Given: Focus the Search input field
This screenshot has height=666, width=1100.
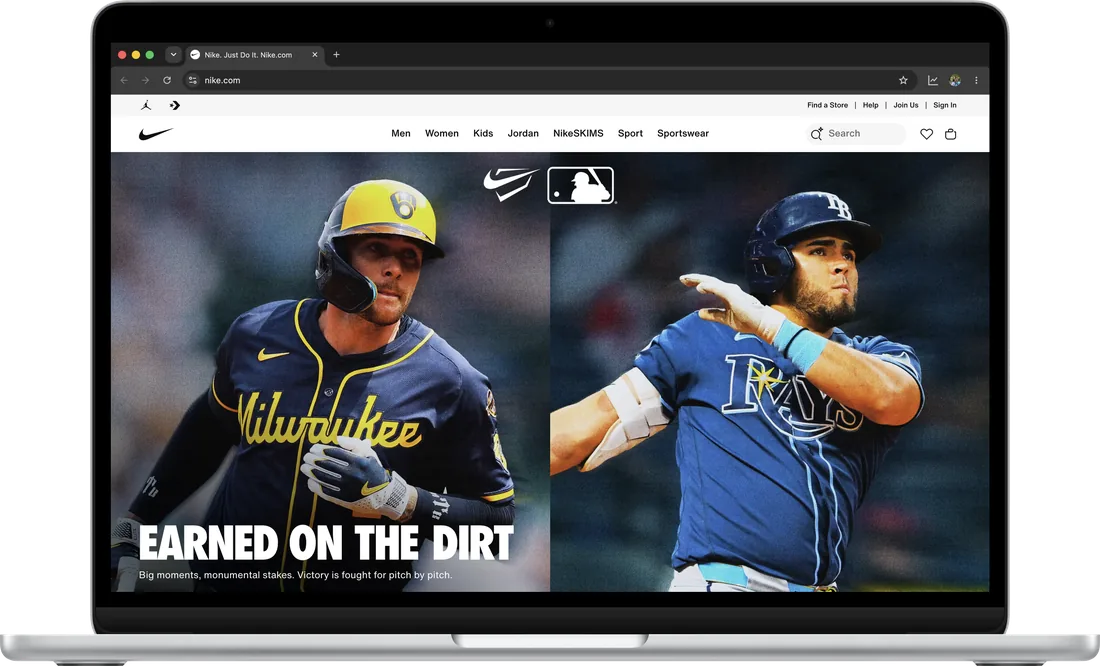Looking at the screenshot, I should 856,133.
